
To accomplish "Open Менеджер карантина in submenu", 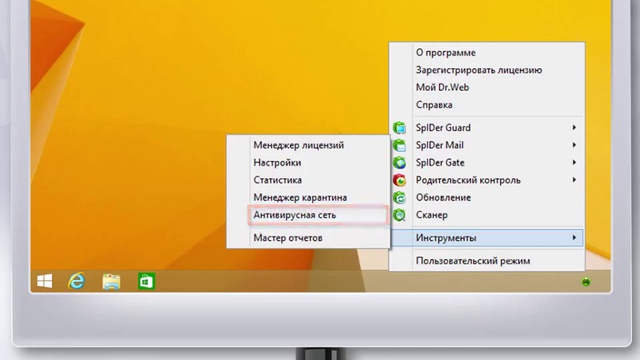I will pos(300,198).
